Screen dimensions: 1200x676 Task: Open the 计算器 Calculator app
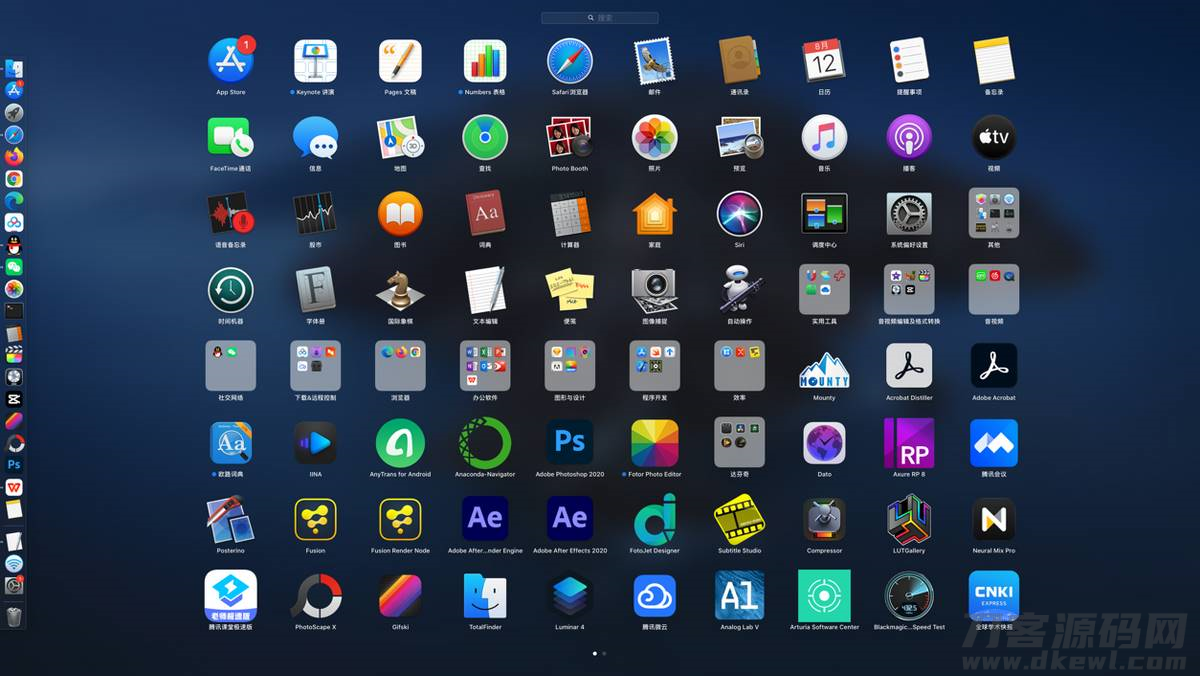[570, 214]
